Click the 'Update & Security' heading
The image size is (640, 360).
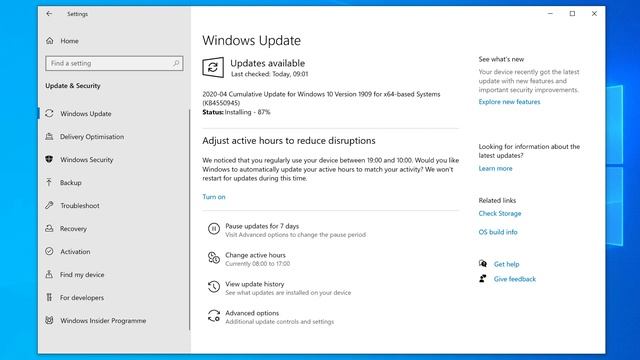pos(73,86)
